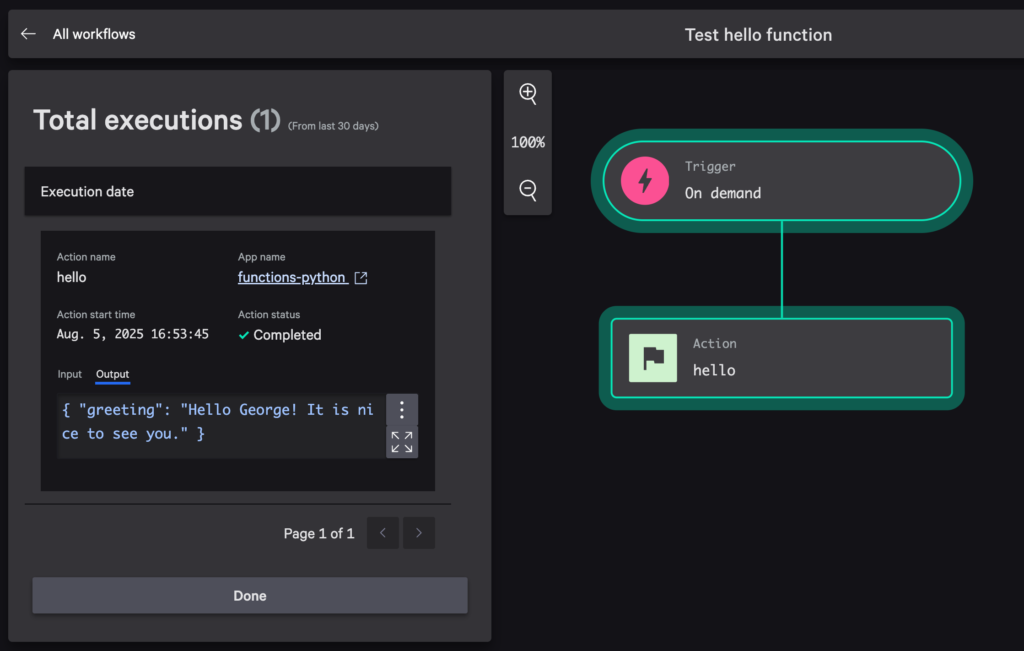Click the green Completed checkmark
This screenshot has width=1024, height=651.
tap(243, 335)
